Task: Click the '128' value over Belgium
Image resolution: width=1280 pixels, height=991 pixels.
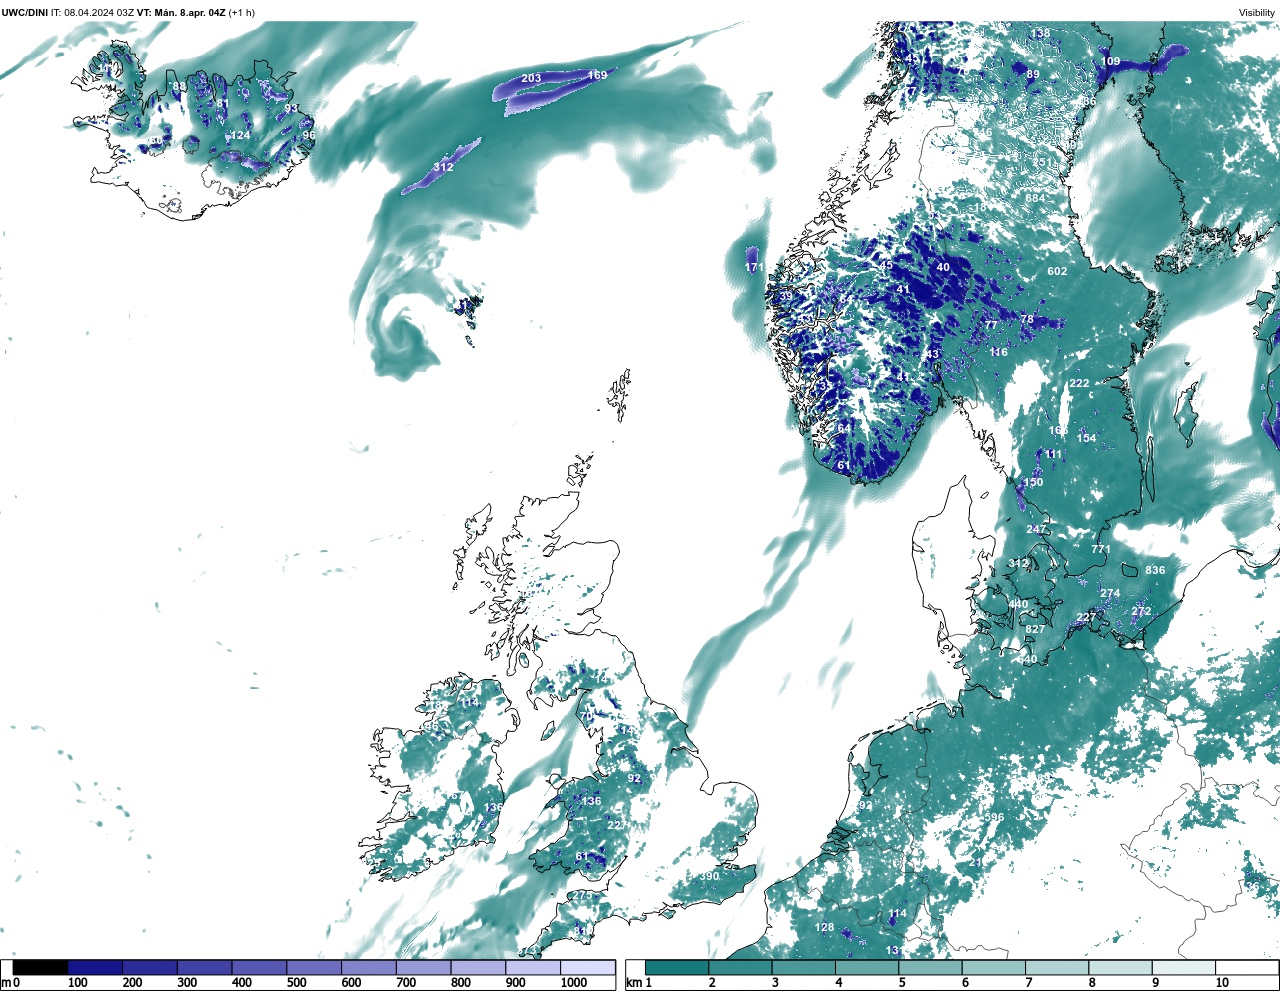Action: pos(824,927)
